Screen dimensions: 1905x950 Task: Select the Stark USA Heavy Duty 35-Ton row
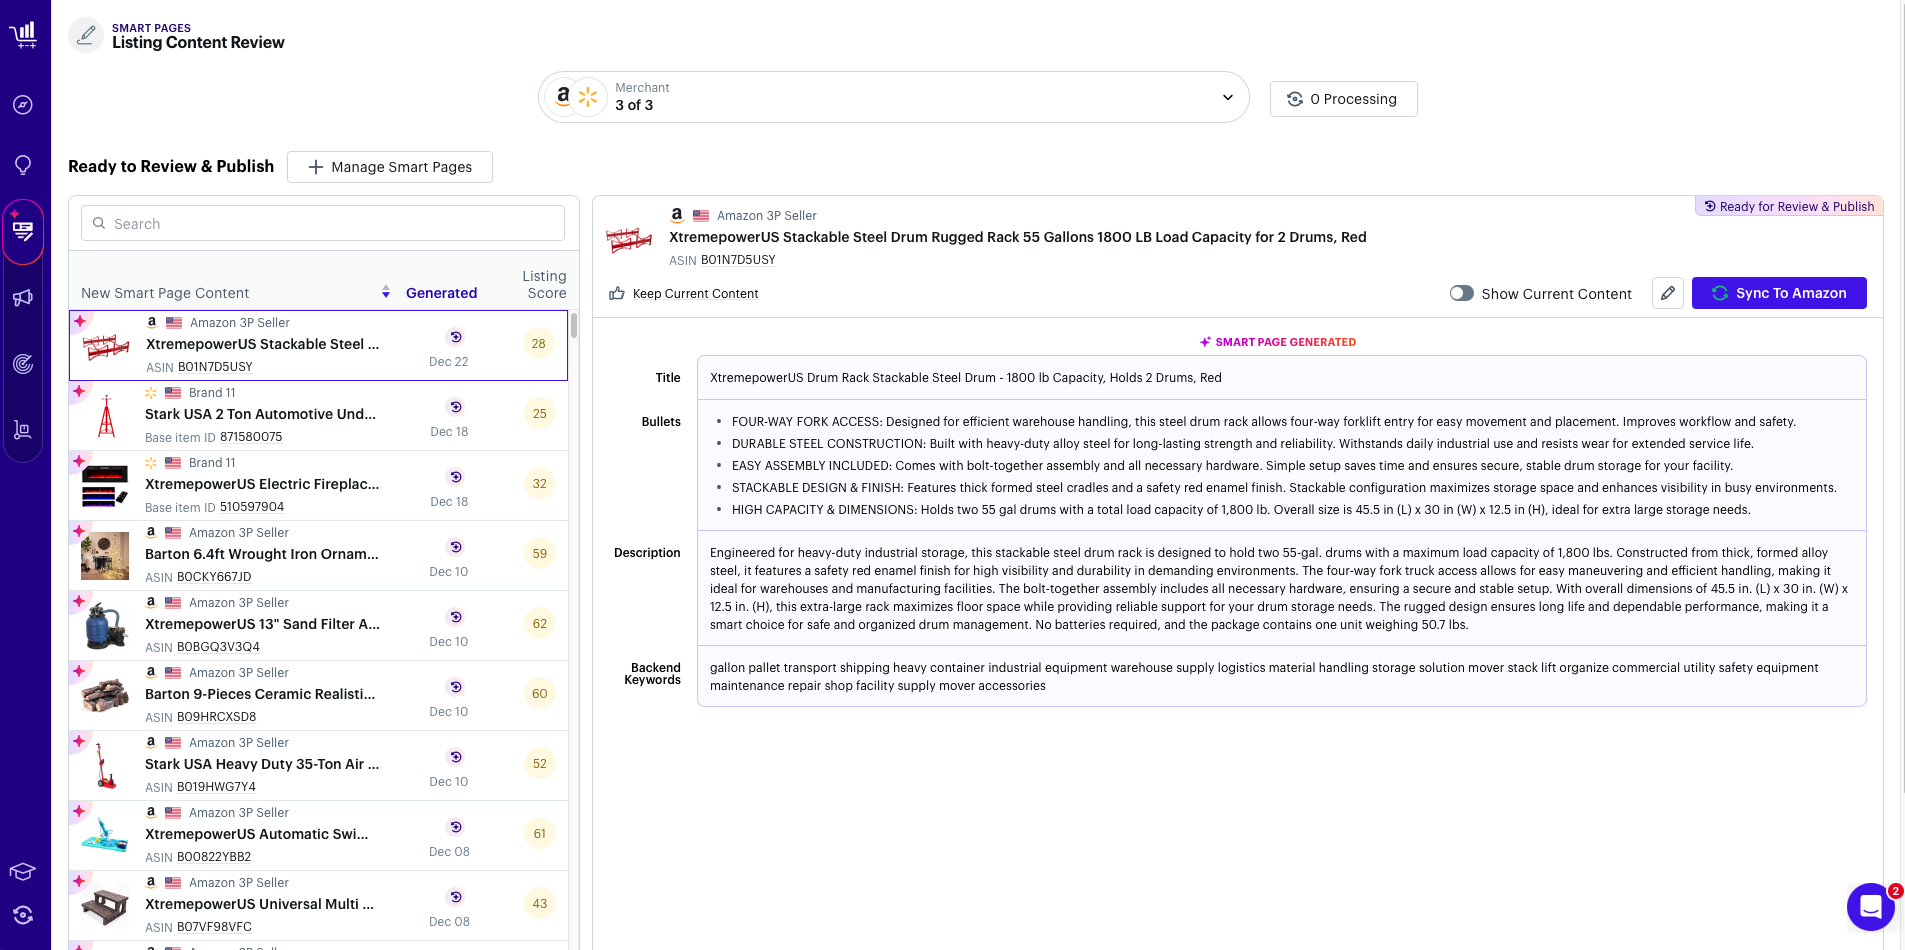(318, 766)
